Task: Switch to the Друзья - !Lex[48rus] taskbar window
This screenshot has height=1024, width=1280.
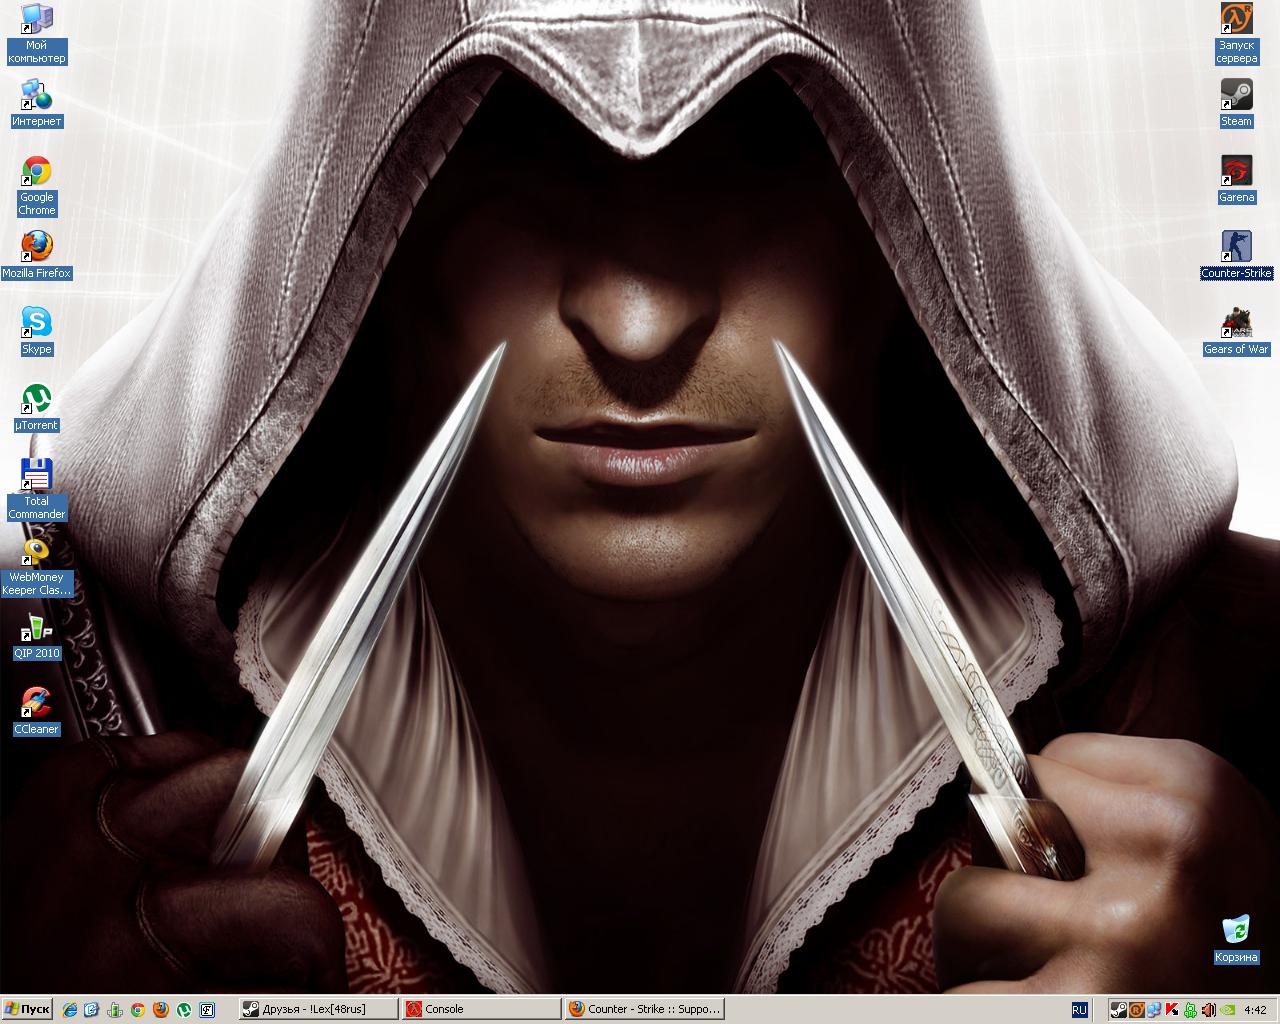Action: pyautogui.click(x=318, y=1009)
